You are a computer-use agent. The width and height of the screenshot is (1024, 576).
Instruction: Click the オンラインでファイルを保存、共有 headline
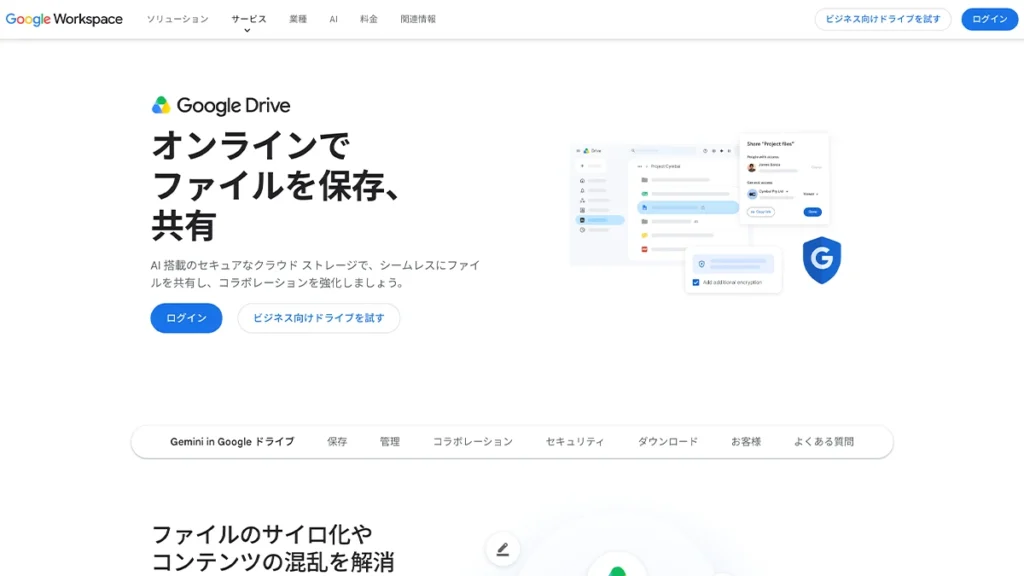(x=275, y=185)
